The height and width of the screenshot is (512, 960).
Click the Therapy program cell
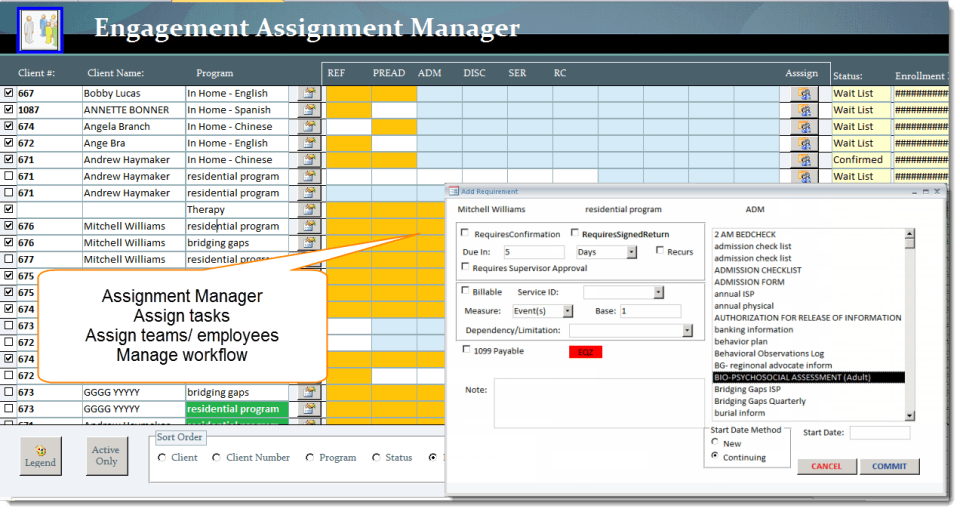(237, 209)
